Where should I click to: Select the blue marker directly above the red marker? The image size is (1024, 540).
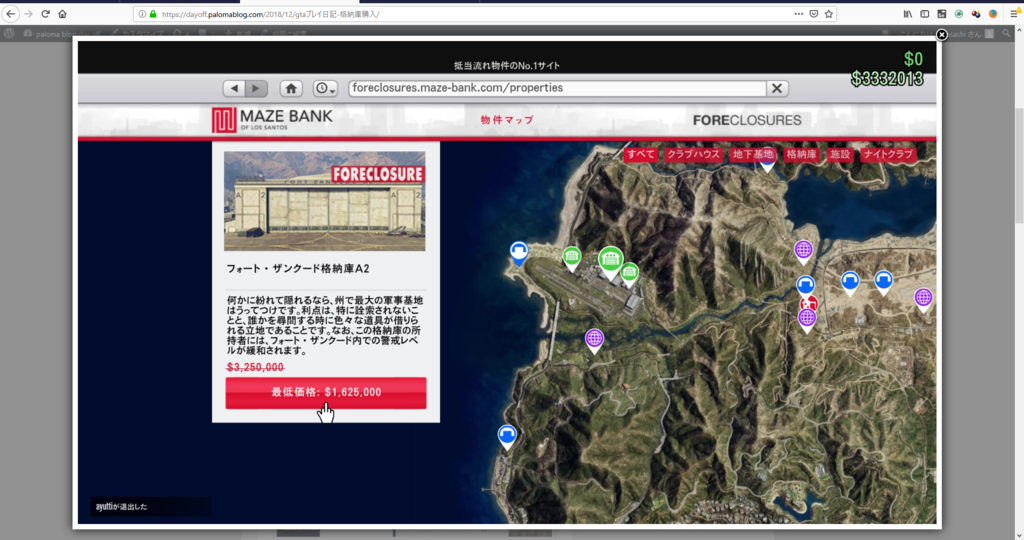805,286
